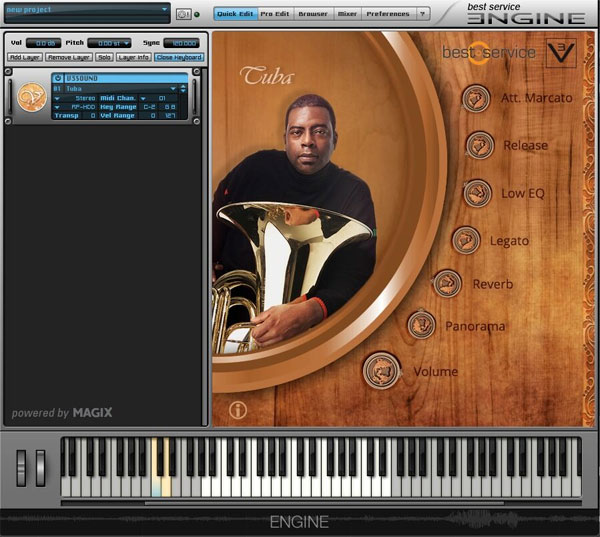Step through presets with the up/down arrows
The image size is (600, 537).
pyautogui.click(x=183, y=88)
